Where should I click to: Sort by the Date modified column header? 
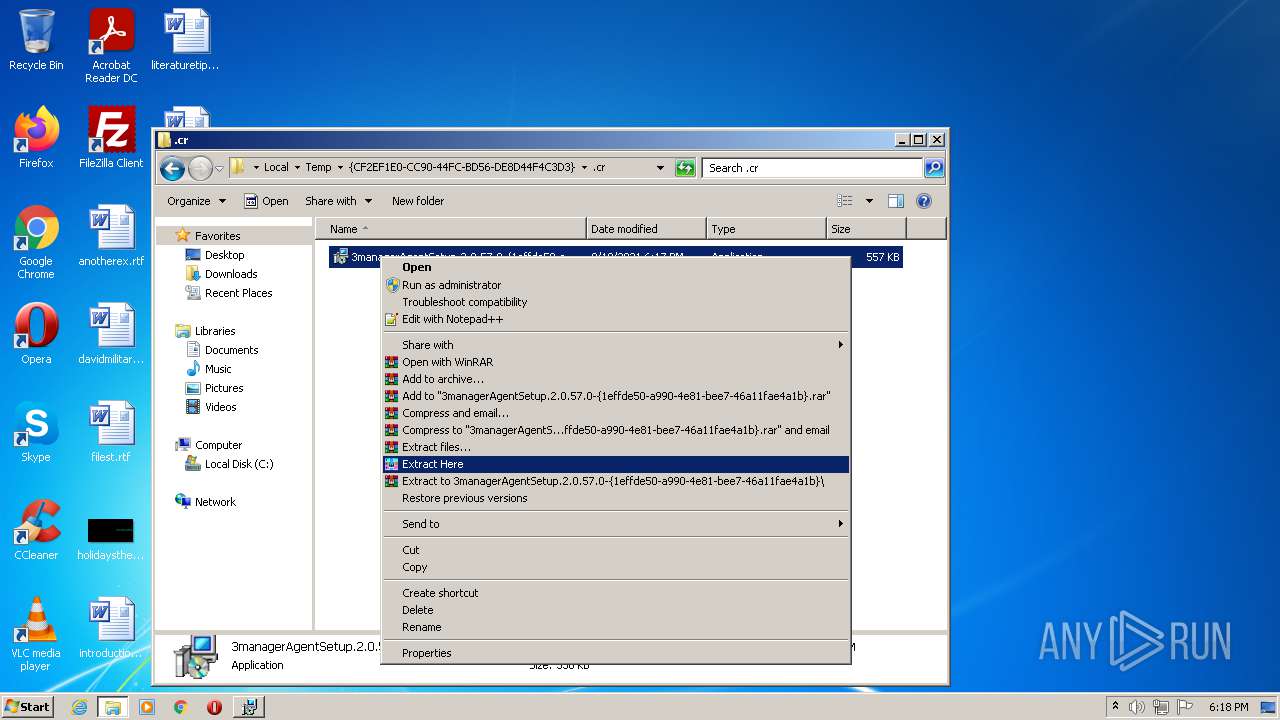(x=646, y=229)
